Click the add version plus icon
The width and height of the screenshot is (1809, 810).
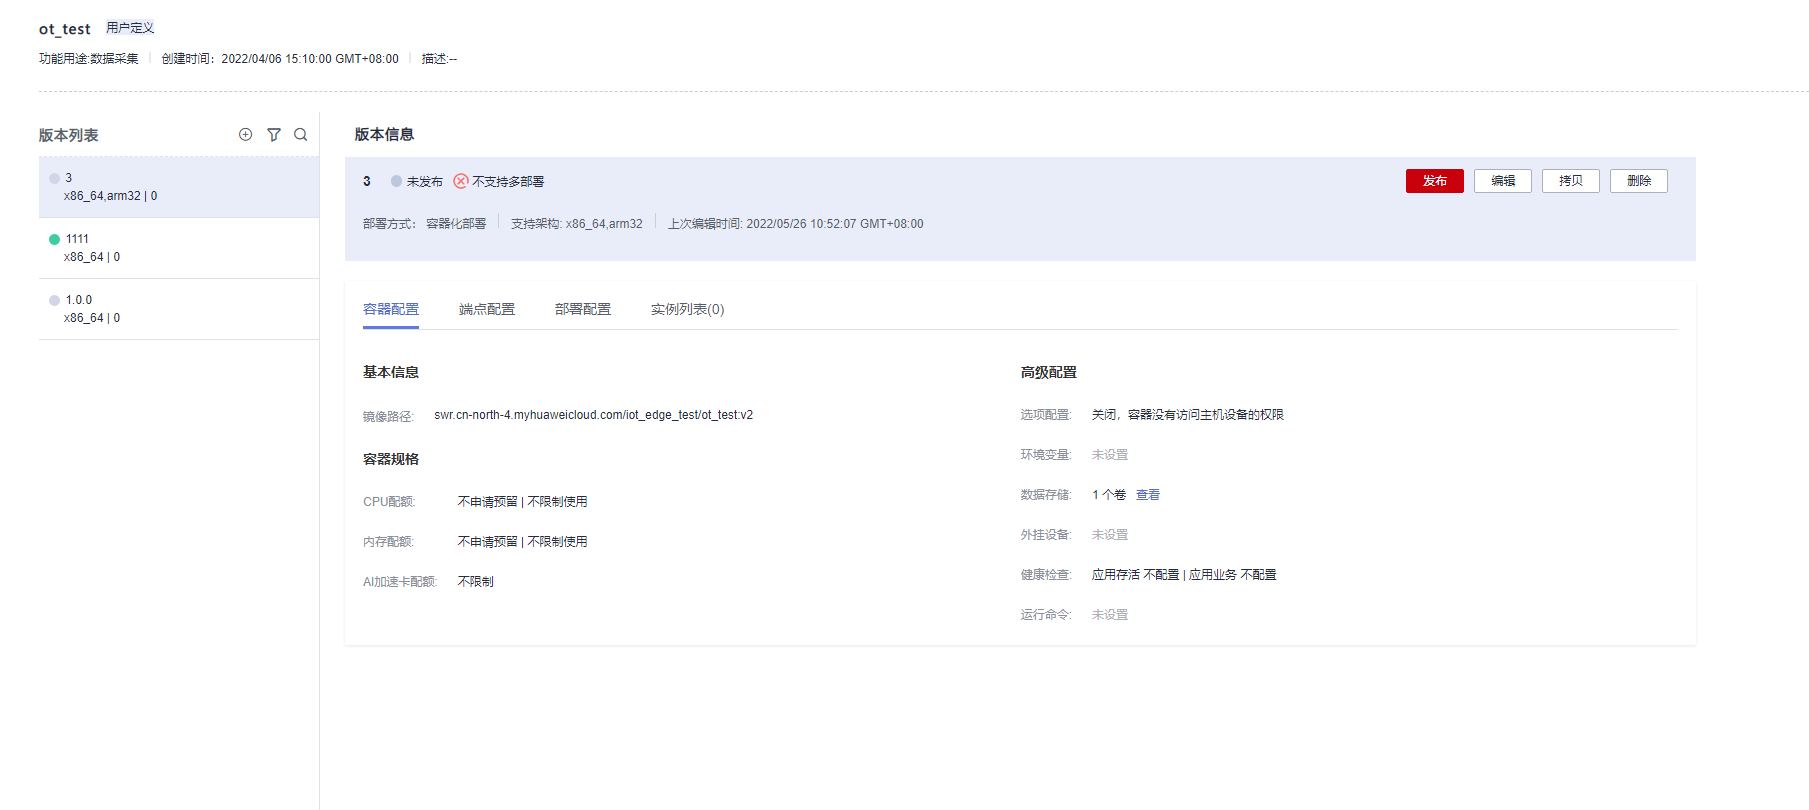245,134
